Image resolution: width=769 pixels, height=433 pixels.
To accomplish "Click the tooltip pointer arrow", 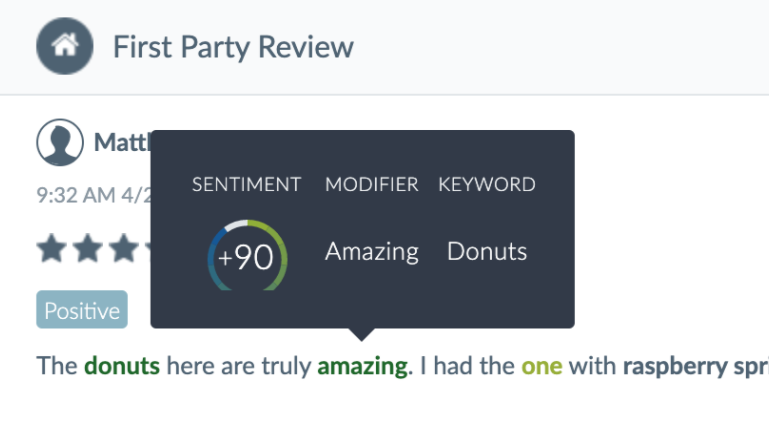I will [x=362, y=334].
